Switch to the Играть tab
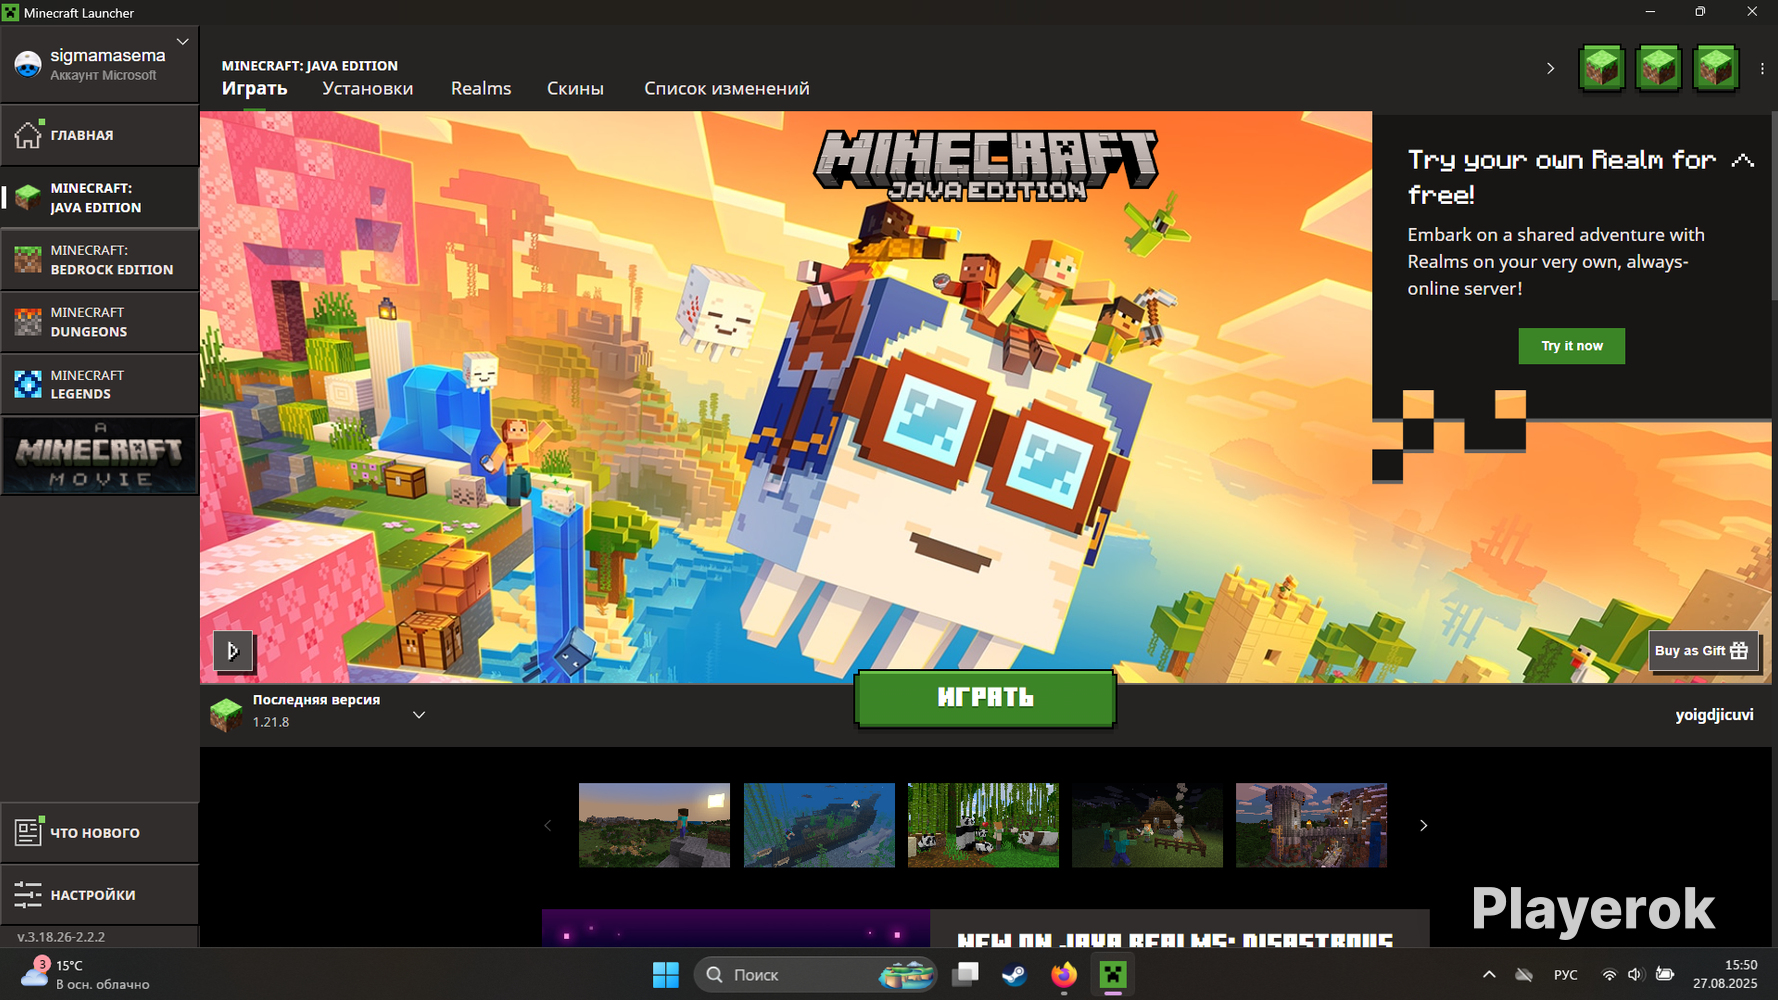The width and height of the screenshot is (1778, 1000). [255, 88]
